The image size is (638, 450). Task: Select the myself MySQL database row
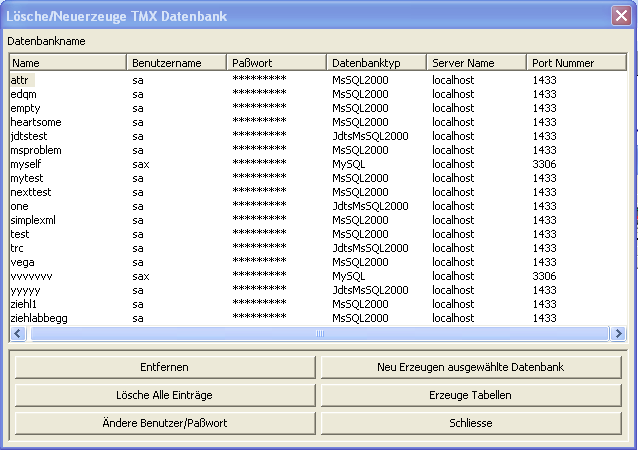(x=26, y=163)
